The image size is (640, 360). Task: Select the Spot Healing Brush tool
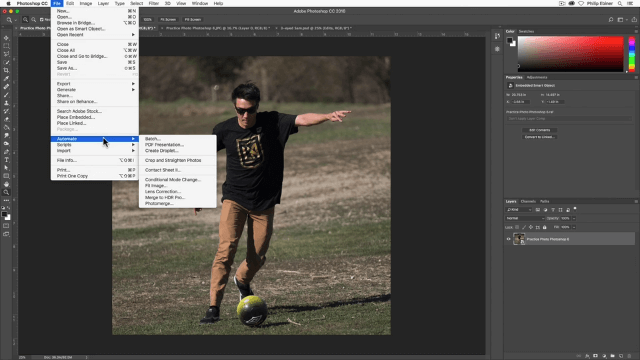coord(6,87)
